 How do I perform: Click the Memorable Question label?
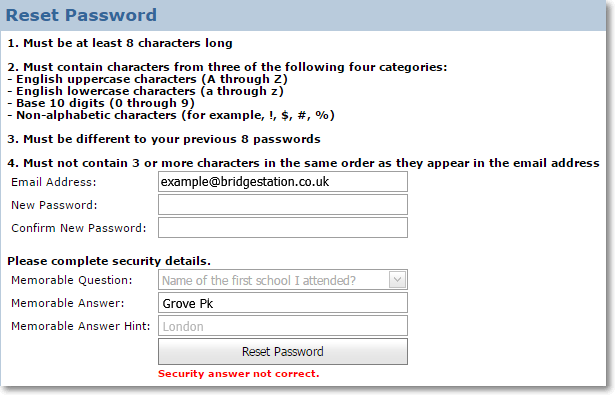72,280
